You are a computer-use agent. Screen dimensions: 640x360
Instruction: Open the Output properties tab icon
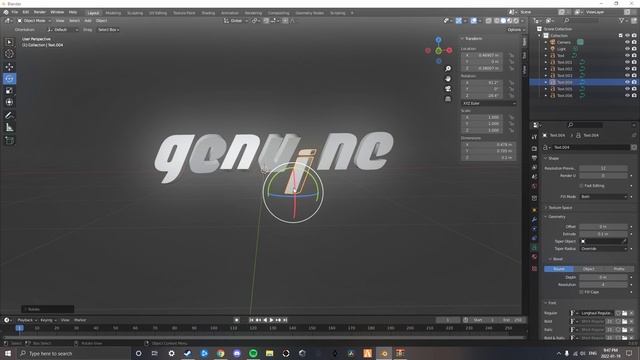click(x=534, y=158)
